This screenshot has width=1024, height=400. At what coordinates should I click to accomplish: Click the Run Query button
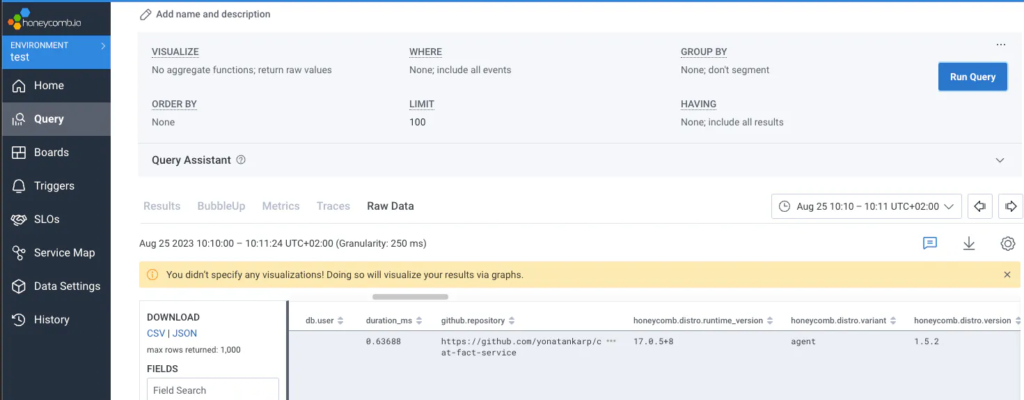tap(972, 77)
